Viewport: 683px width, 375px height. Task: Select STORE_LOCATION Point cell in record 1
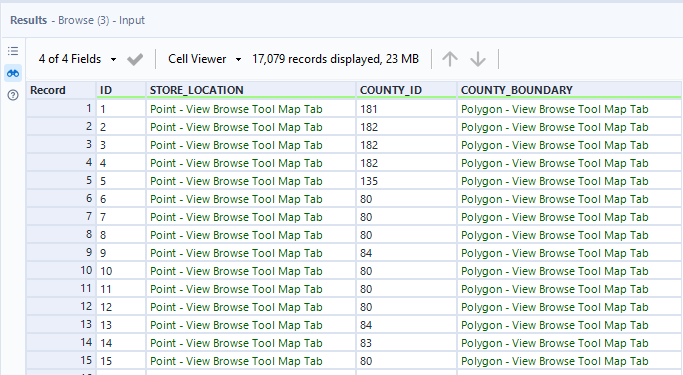pos(251,109)
